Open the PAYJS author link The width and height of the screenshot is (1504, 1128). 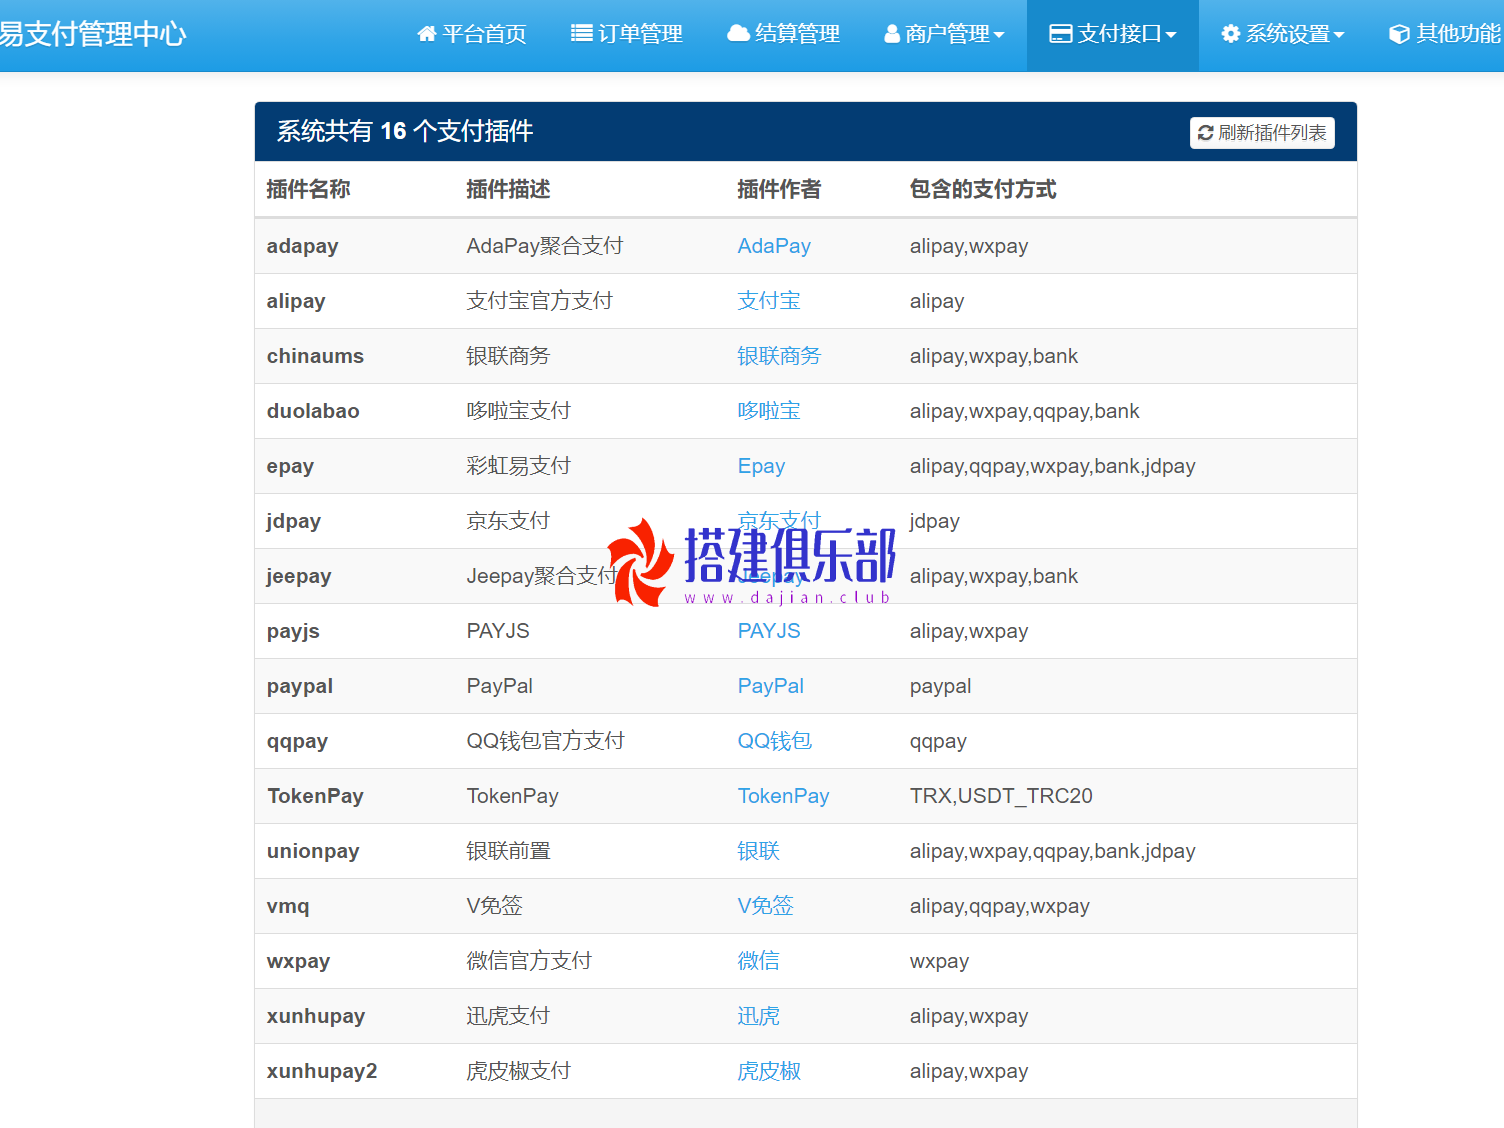pos(769,631)
